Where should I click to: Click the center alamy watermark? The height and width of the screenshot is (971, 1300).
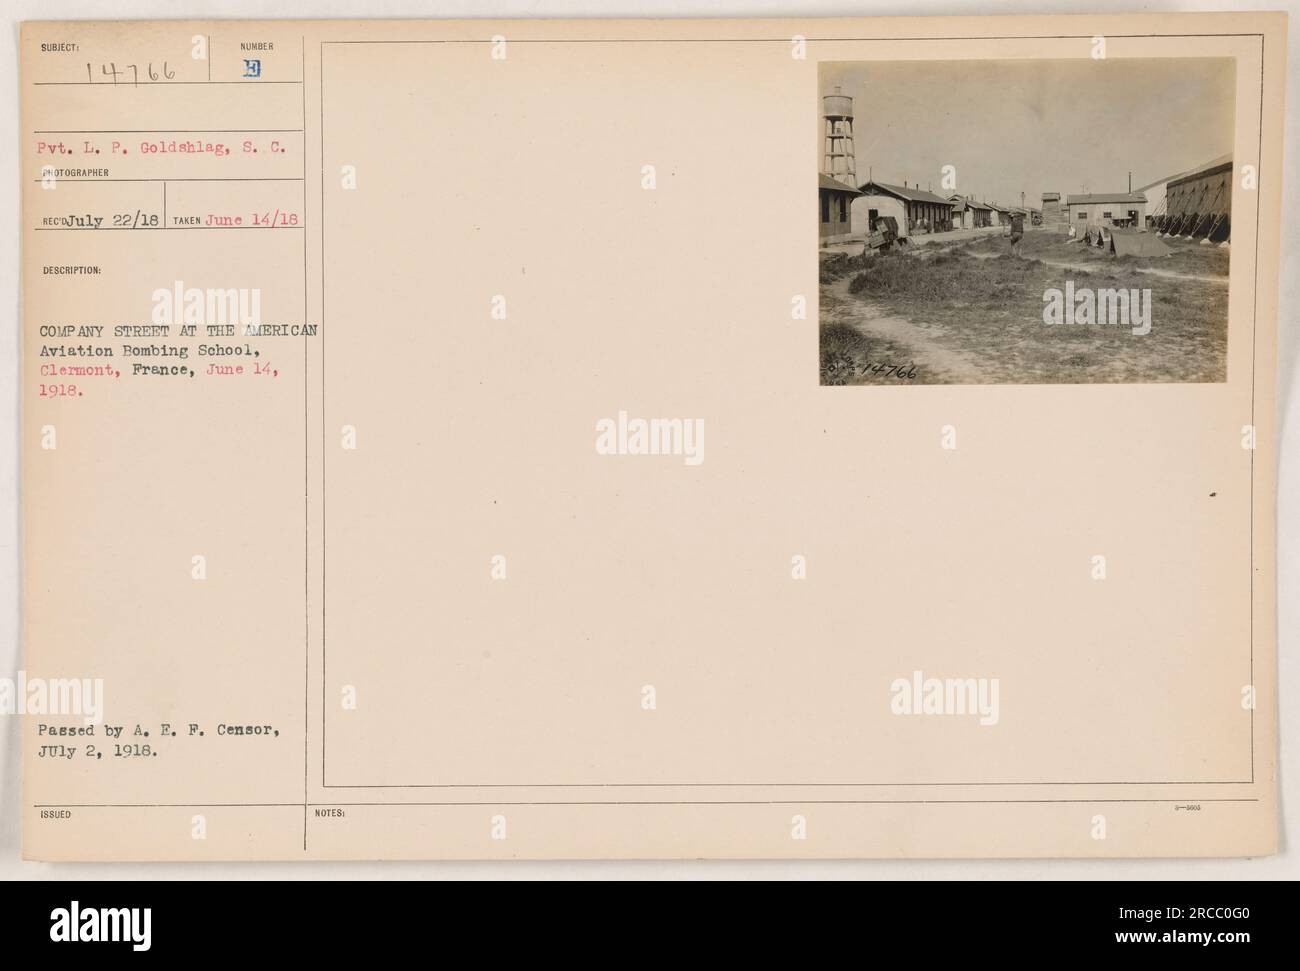650,438
